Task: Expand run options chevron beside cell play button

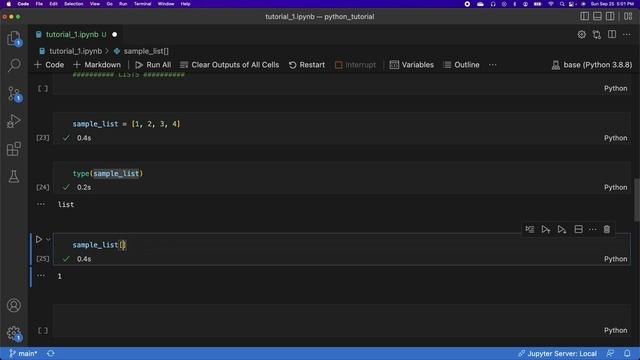Action: point(48,239)
